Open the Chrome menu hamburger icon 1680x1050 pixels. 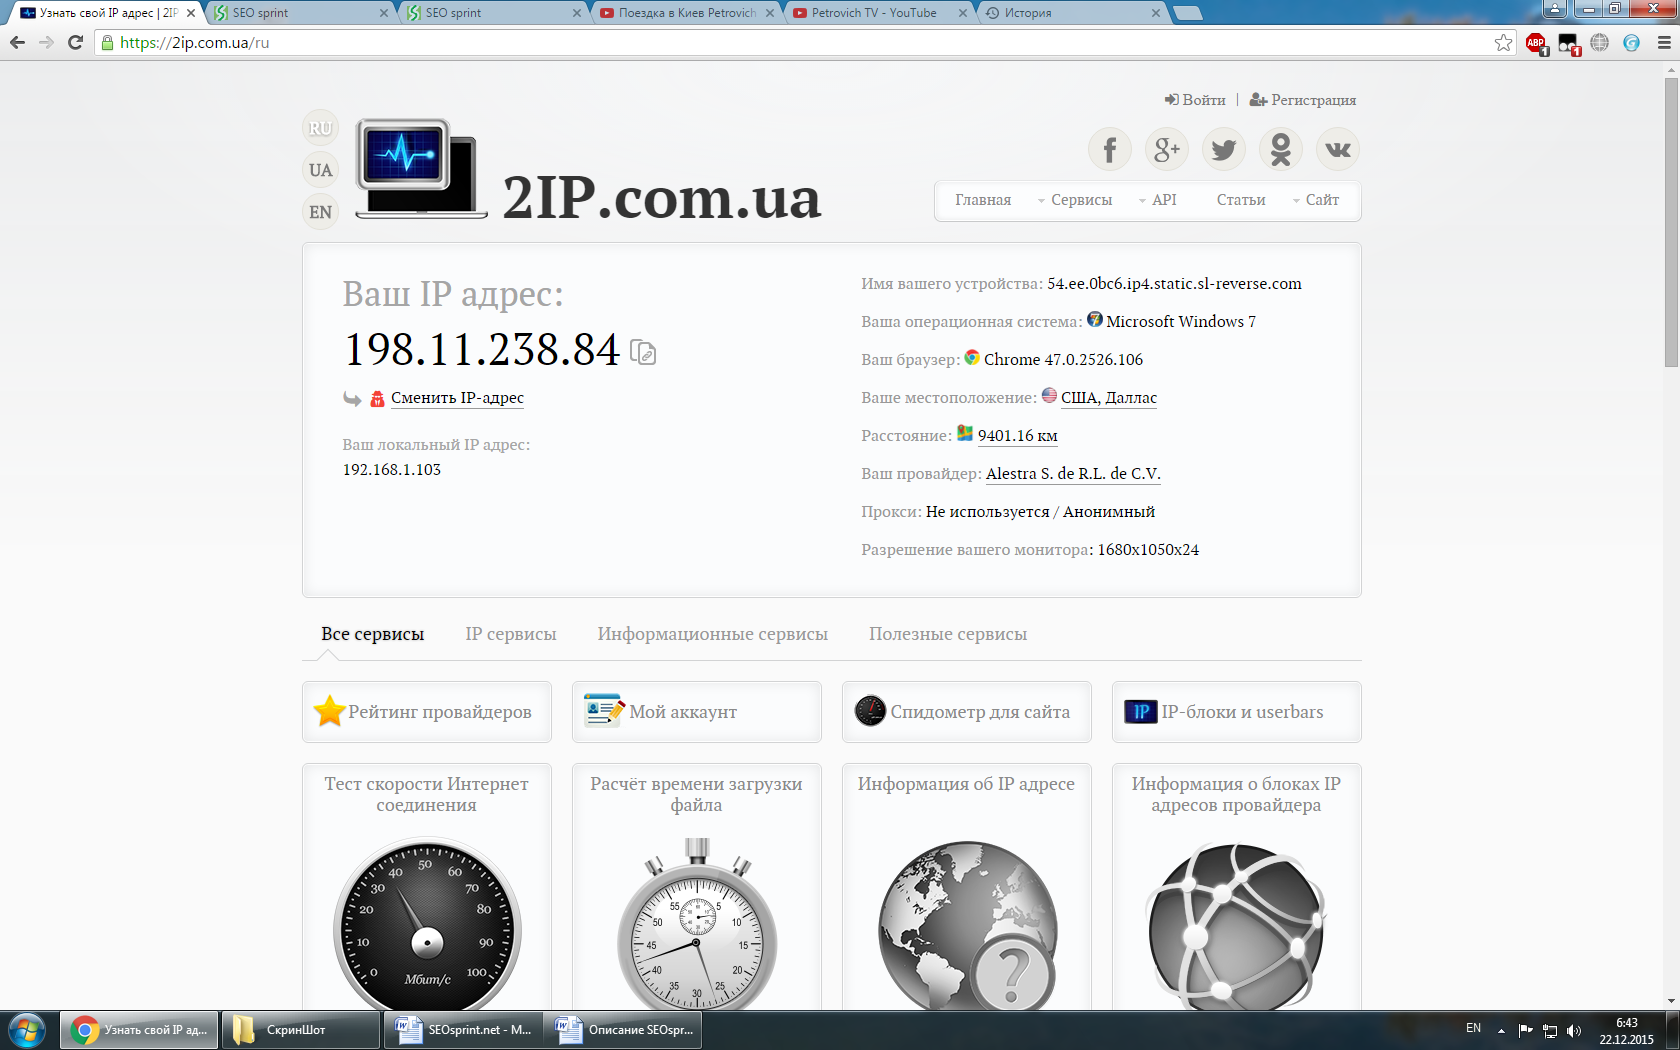[x=1664, y=42]
